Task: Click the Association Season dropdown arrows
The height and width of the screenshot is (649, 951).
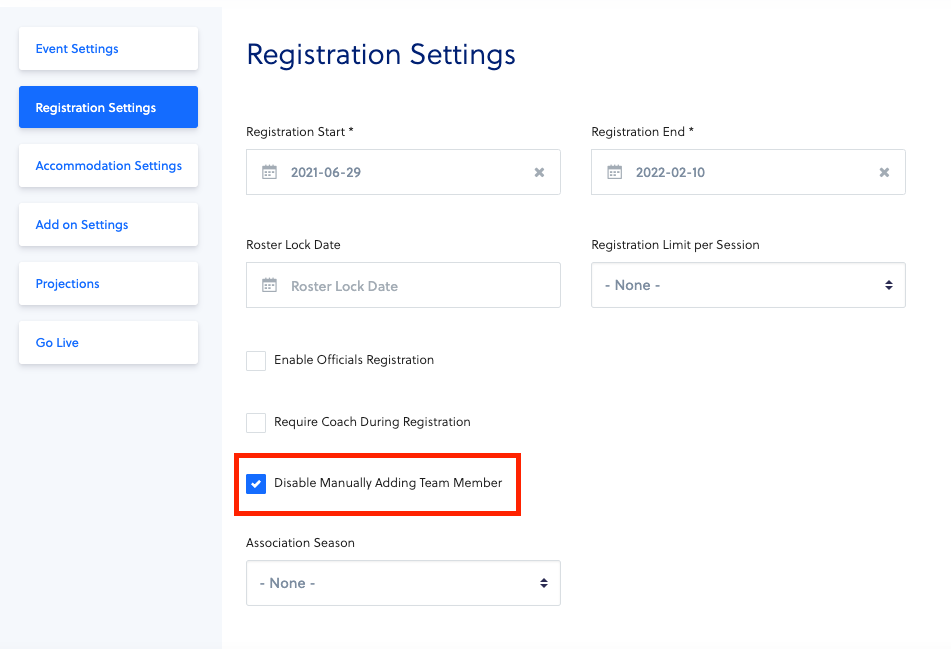Action: (544, 583)
